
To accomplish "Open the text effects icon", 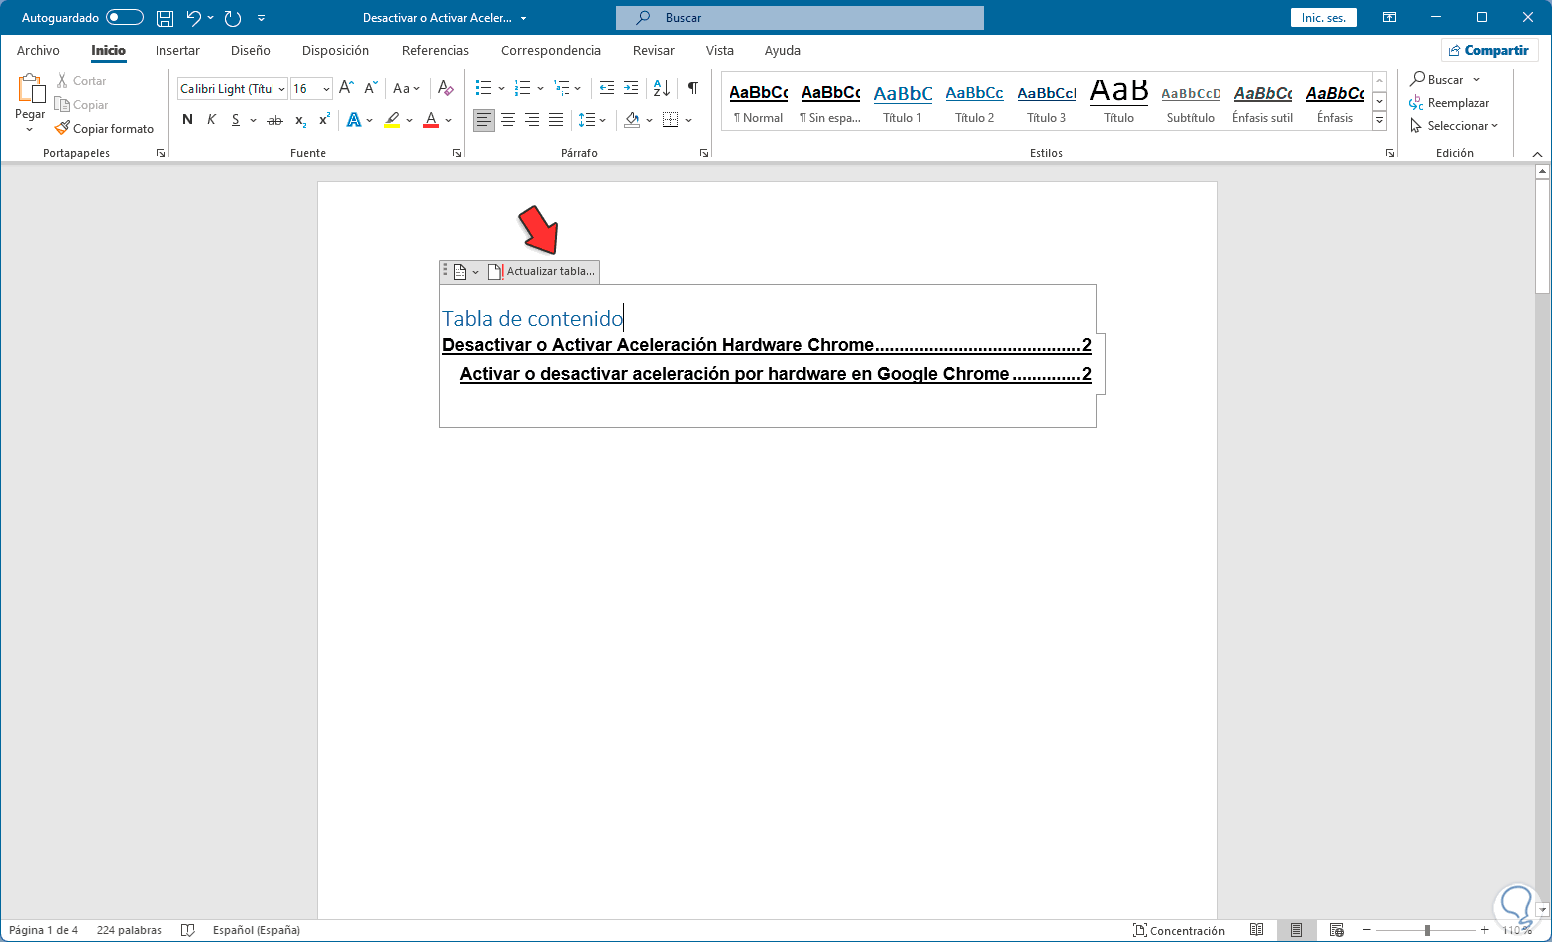I will coord(354,120).
